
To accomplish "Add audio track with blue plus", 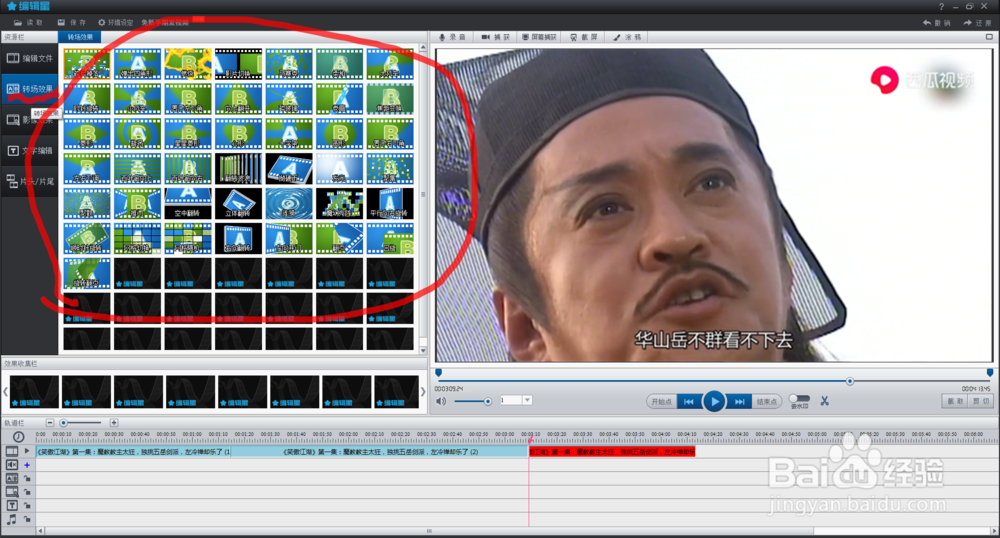I will point(27,465).
